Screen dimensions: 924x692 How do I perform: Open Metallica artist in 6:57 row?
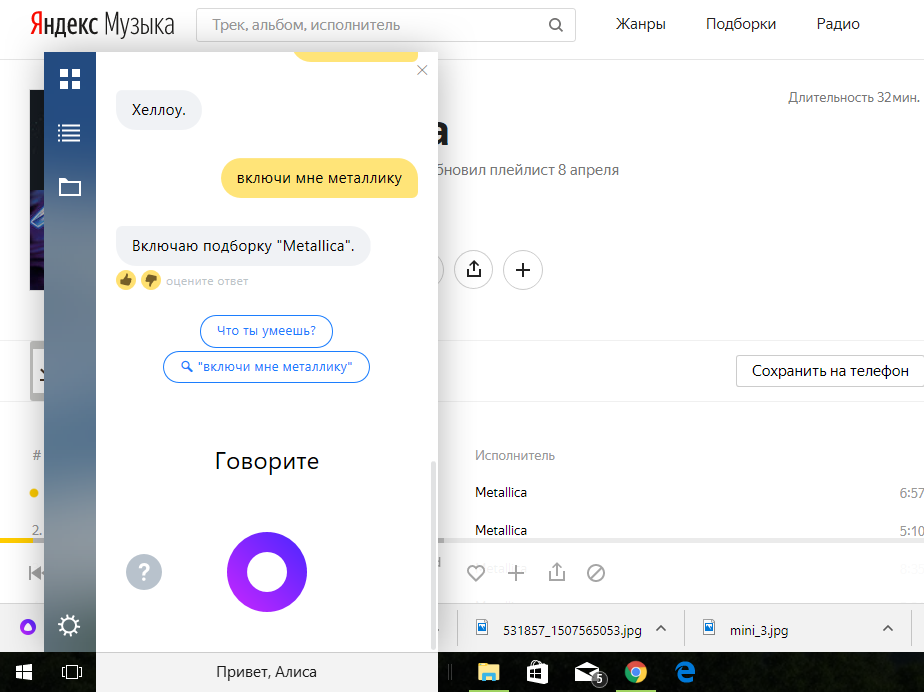tap(501, 493)
